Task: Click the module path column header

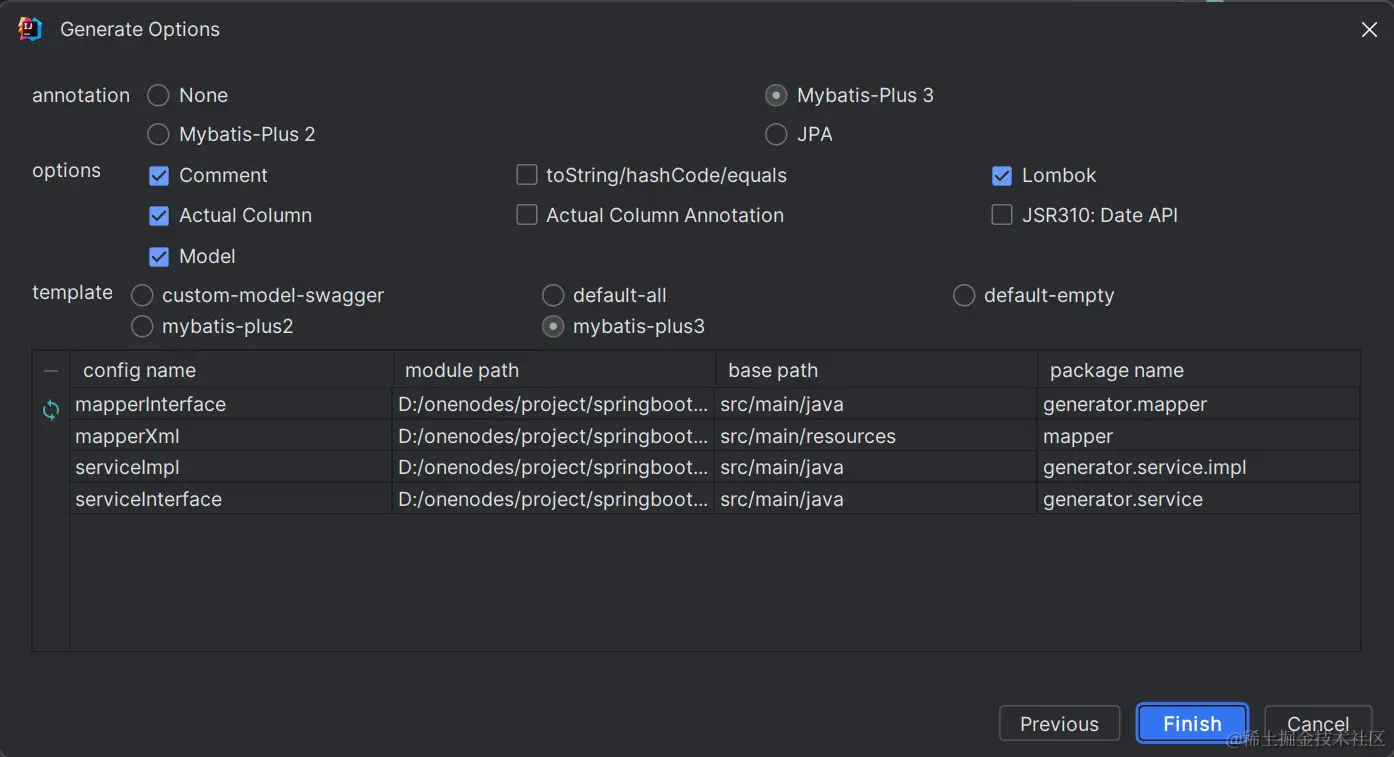Action: 554,370
